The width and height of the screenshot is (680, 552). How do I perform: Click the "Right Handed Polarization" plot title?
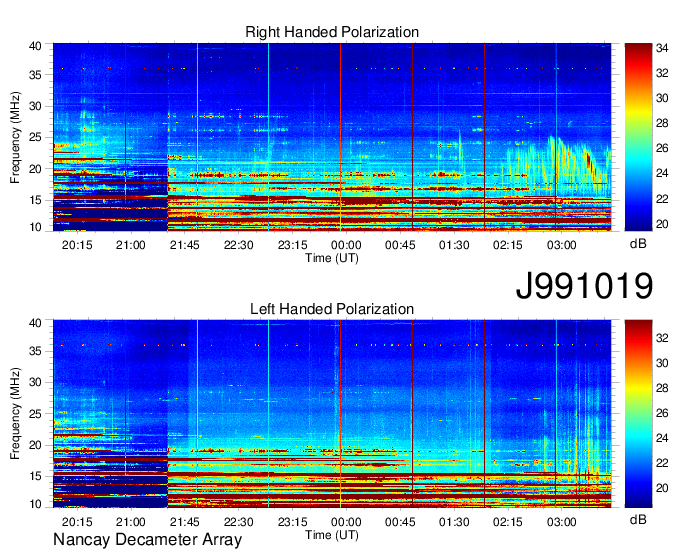pyautogui.click(x=332, y=32)
